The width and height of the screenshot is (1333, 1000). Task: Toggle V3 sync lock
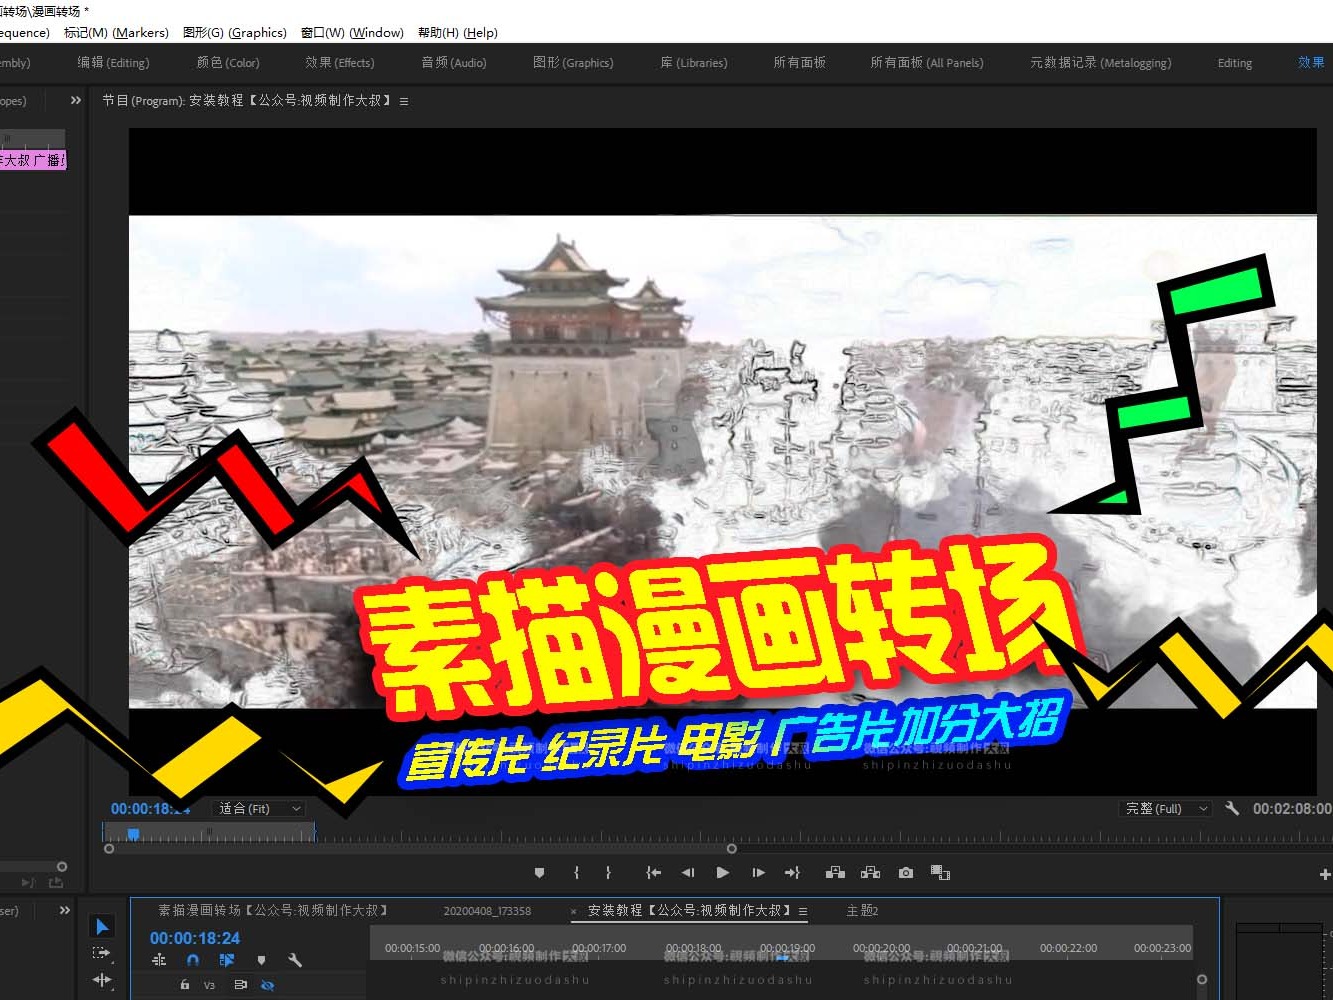[x=241, y=985]
